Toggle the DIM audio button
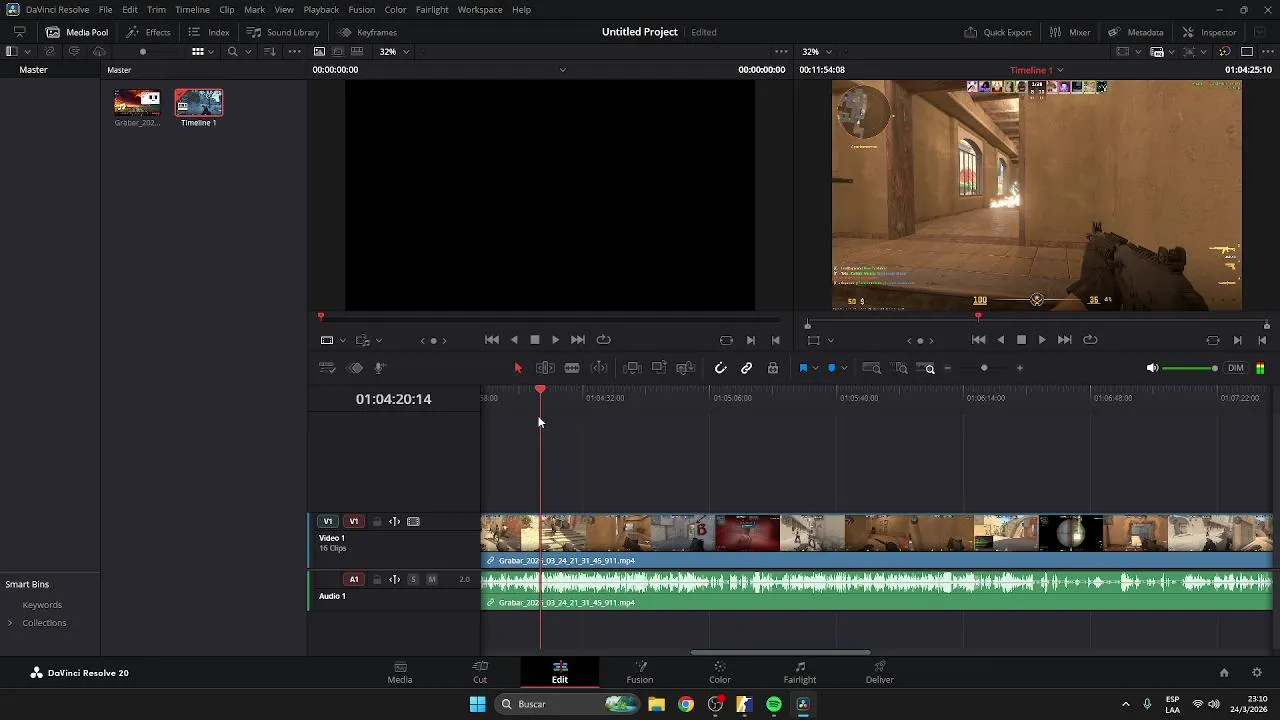The height and width of the screenshot is (720, 1280). click(x=1236, y=368)
